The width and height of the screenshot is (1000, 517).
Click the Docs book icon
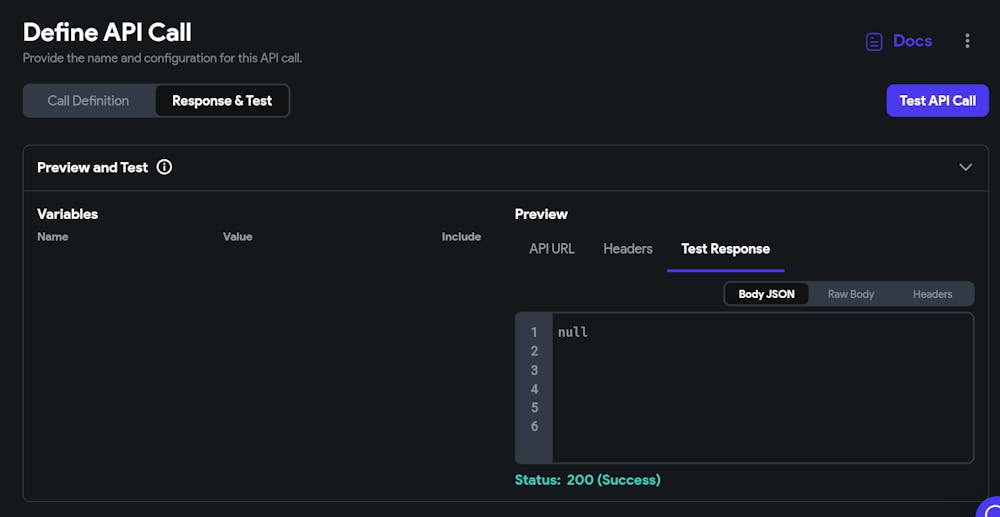click(x=874, y=41)
